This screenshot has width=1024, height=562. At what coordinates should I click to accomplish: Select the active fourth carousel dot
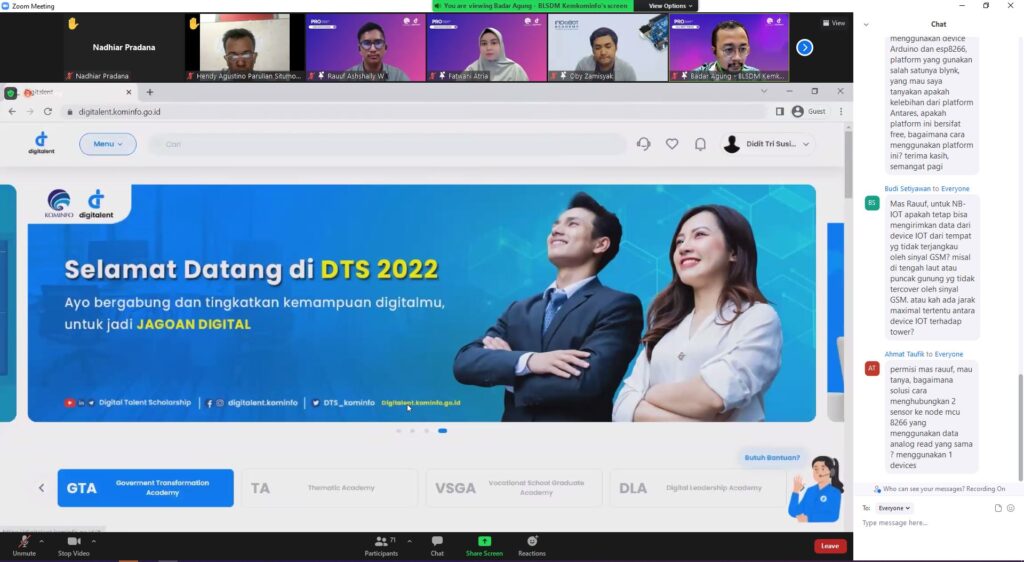[442, 431]
